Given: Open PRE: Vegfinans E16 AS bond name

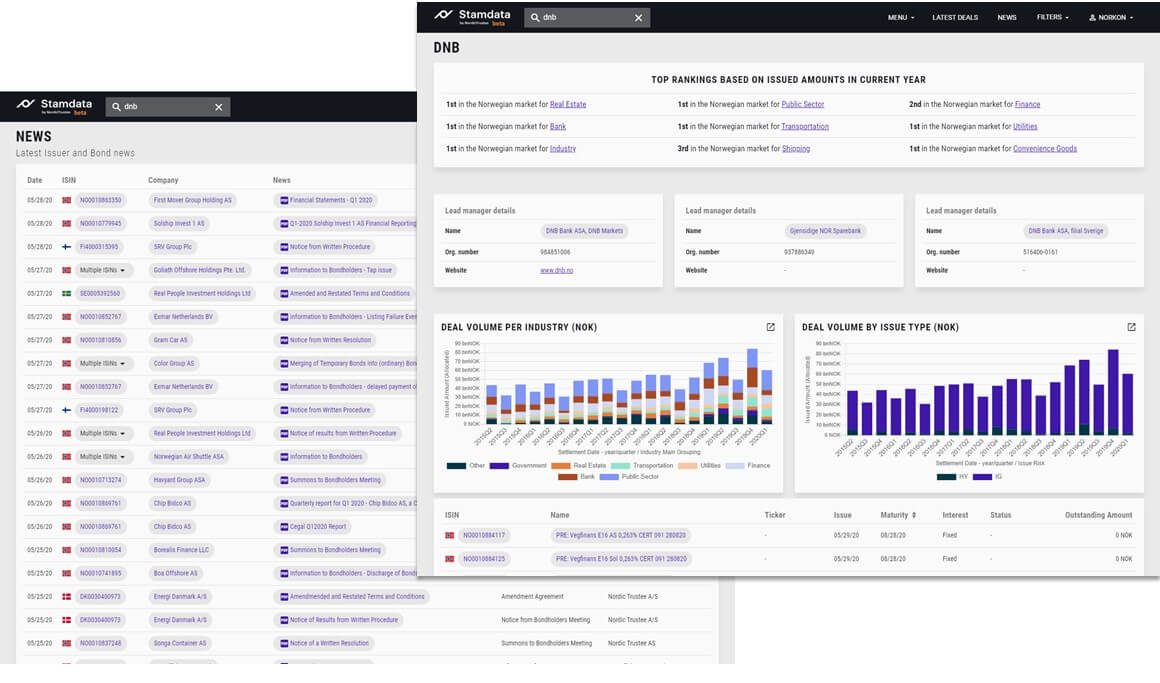Looking at the screenshot, I should tap(621, 536).
